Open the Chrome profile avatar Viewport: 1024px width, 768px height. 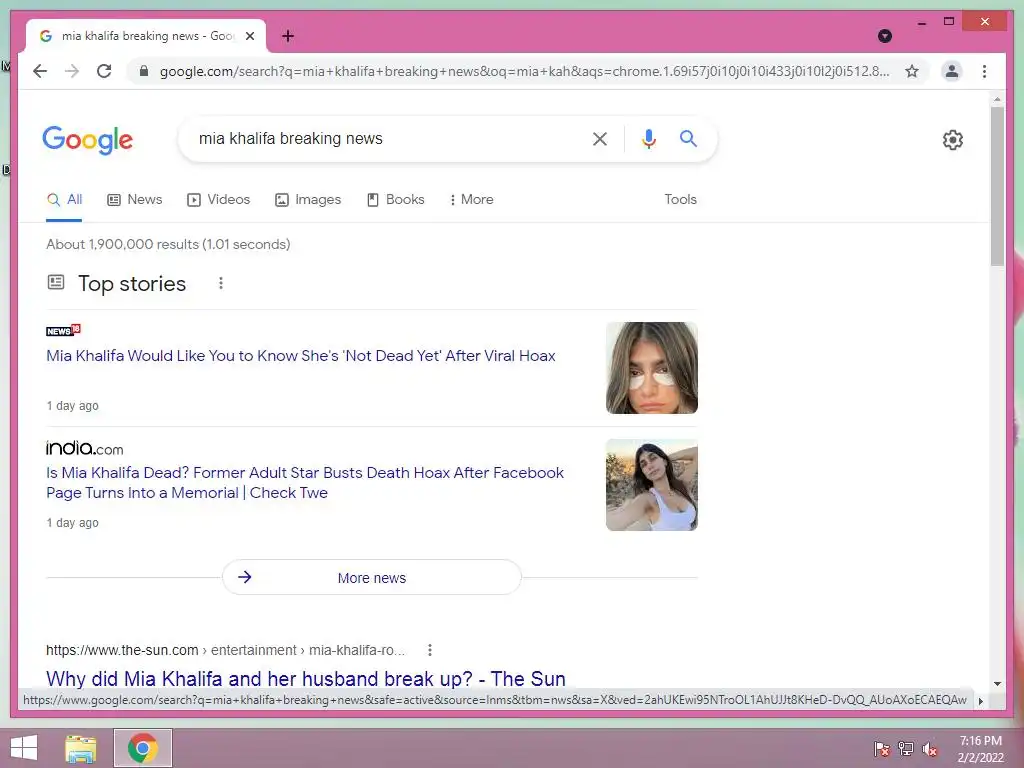point(952,71)
